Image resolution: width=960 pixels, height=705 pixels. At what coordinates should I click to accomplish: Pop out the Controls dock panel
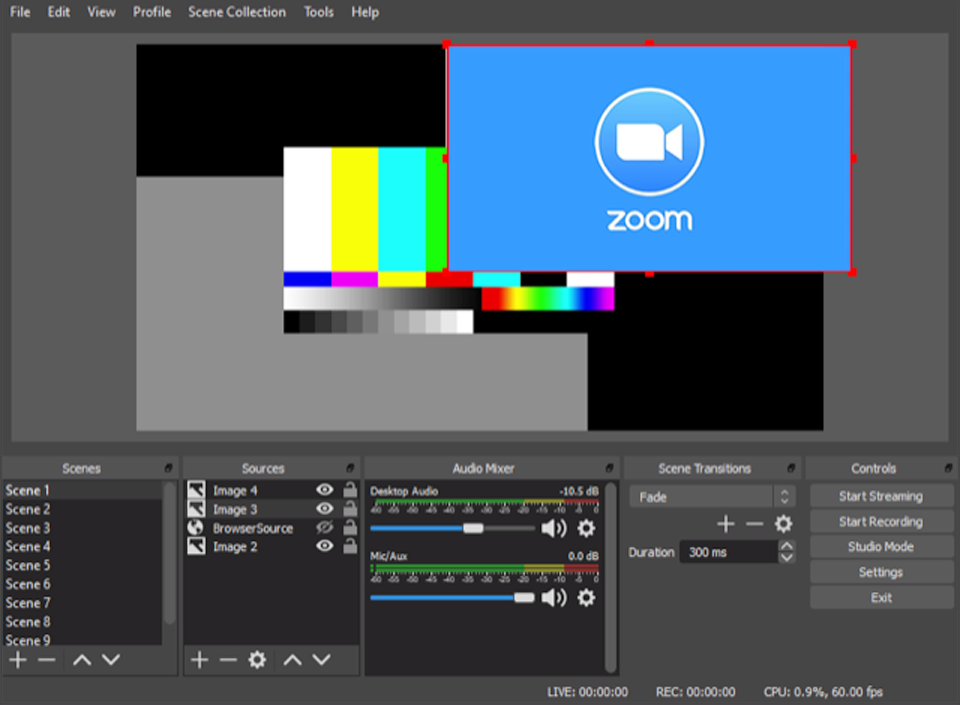pos(948,468)
